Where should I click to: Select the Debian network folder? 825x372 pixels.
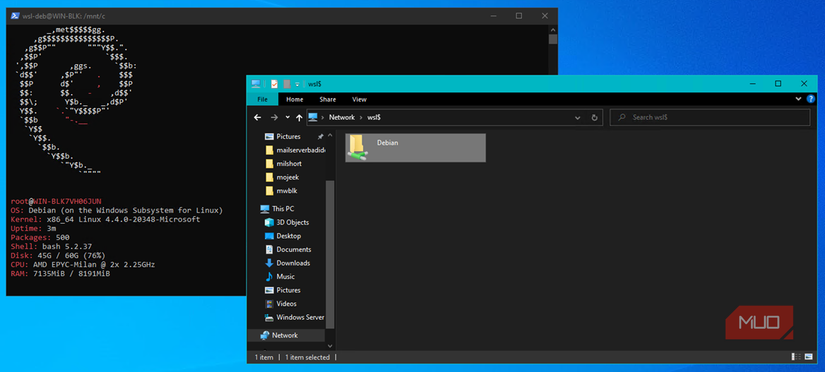415,147
